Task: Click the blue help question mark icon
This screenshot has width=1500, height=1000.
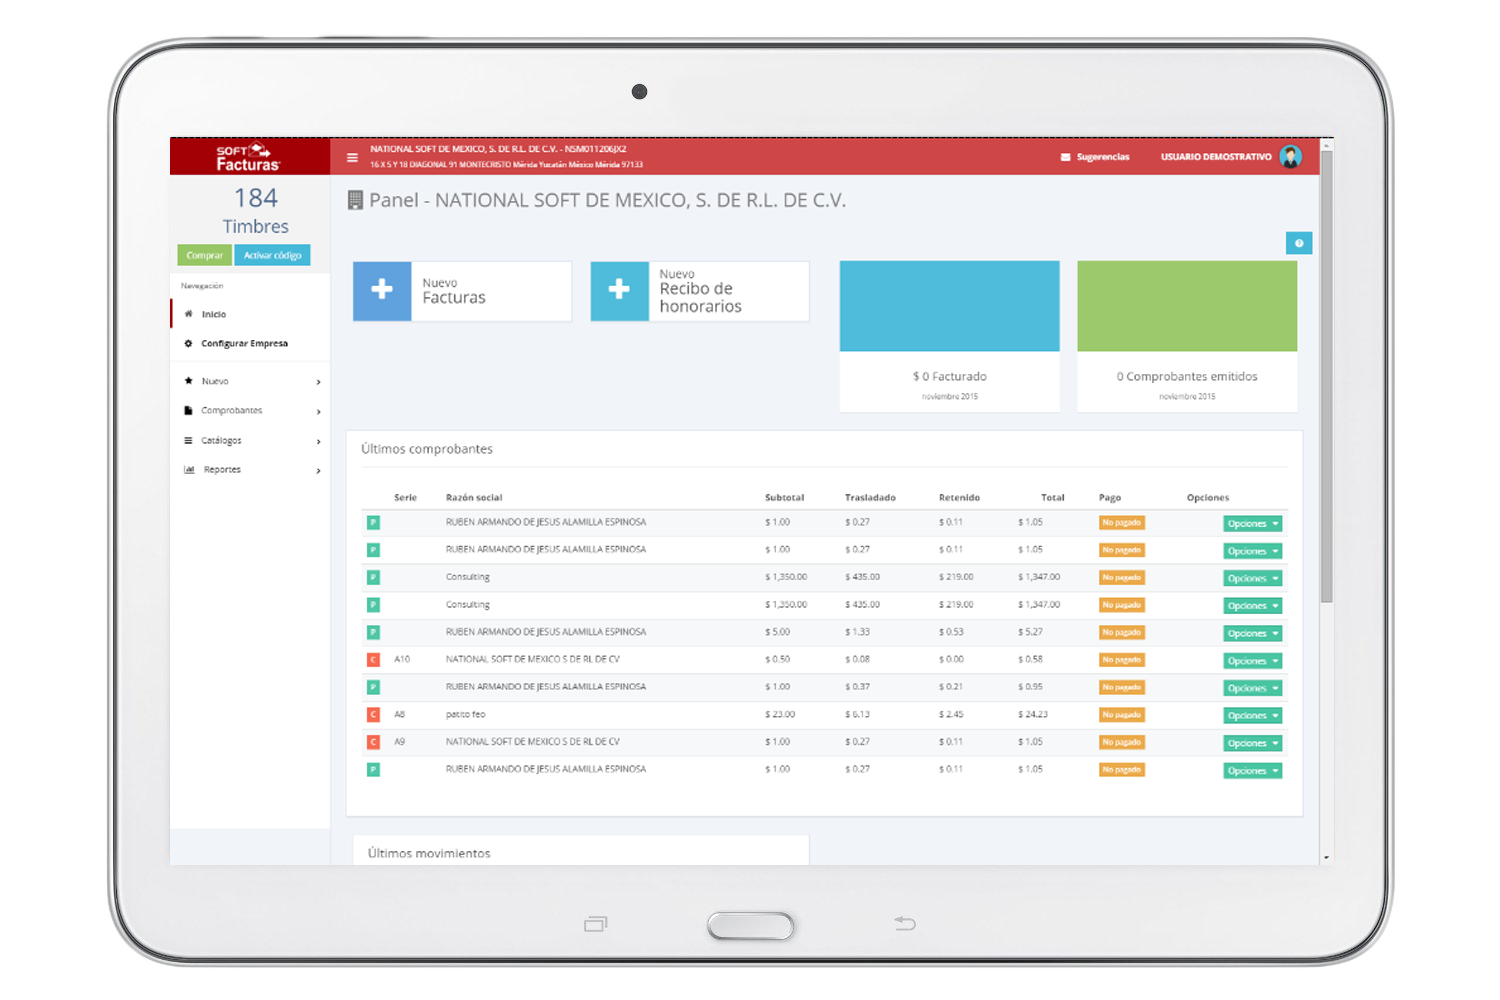Action: [x=1298, y=243]
